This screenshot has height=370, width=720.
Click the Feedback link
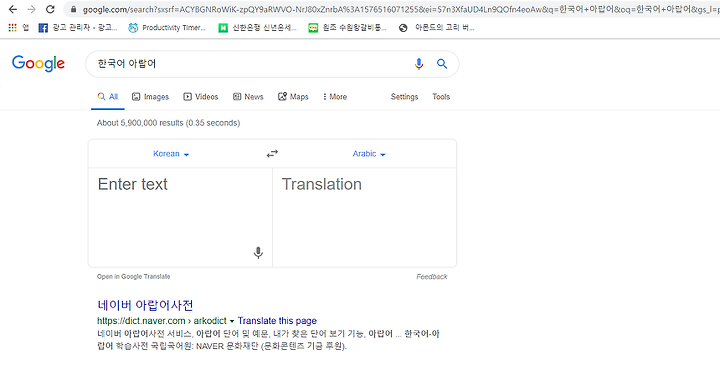click(432, 276)
